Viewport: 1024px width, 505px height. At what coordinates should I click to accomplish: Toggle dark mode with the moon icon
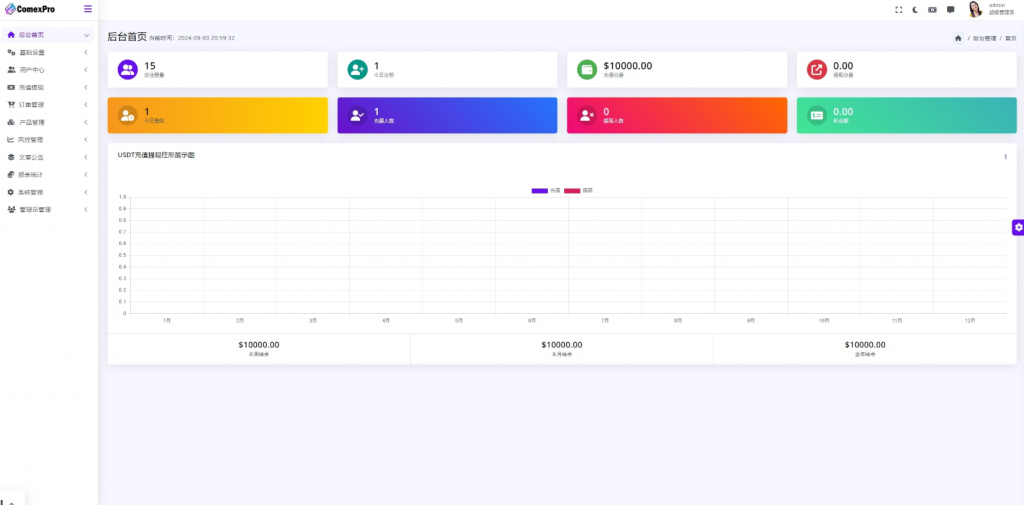(x=916, y=10)
